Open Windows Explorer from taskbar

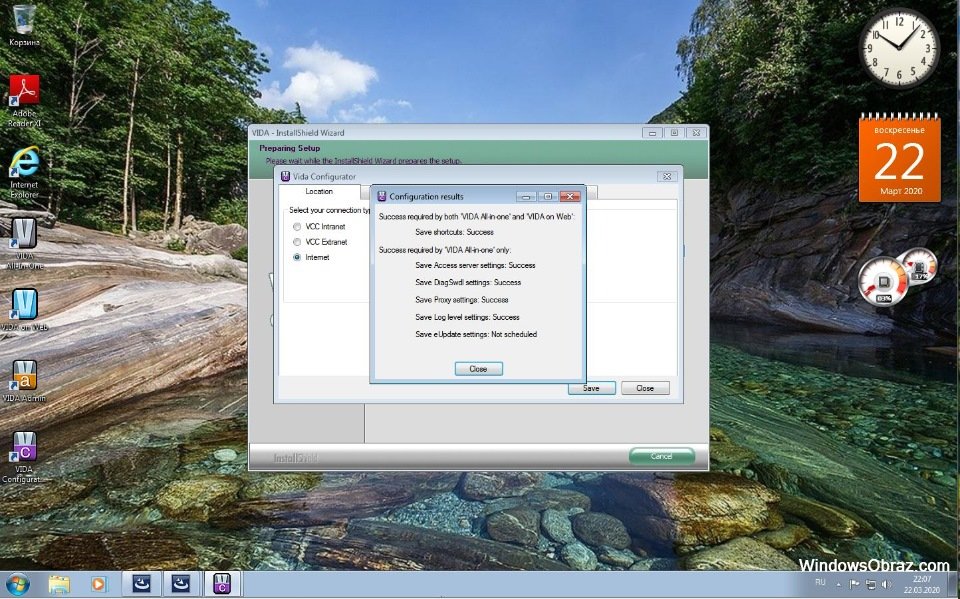point(59,585)
